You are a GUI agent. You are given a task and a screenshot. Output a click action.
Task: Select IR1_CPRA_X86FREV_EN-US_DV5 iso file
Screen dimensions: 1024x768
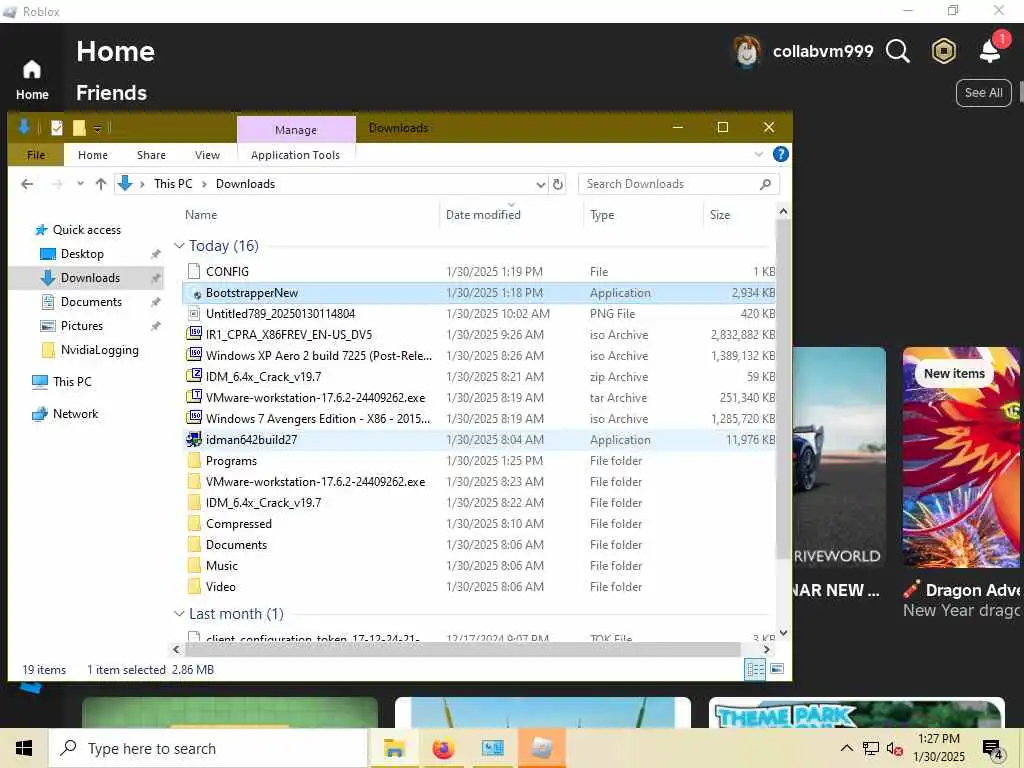pyautogui.click(x=479, y=335)
